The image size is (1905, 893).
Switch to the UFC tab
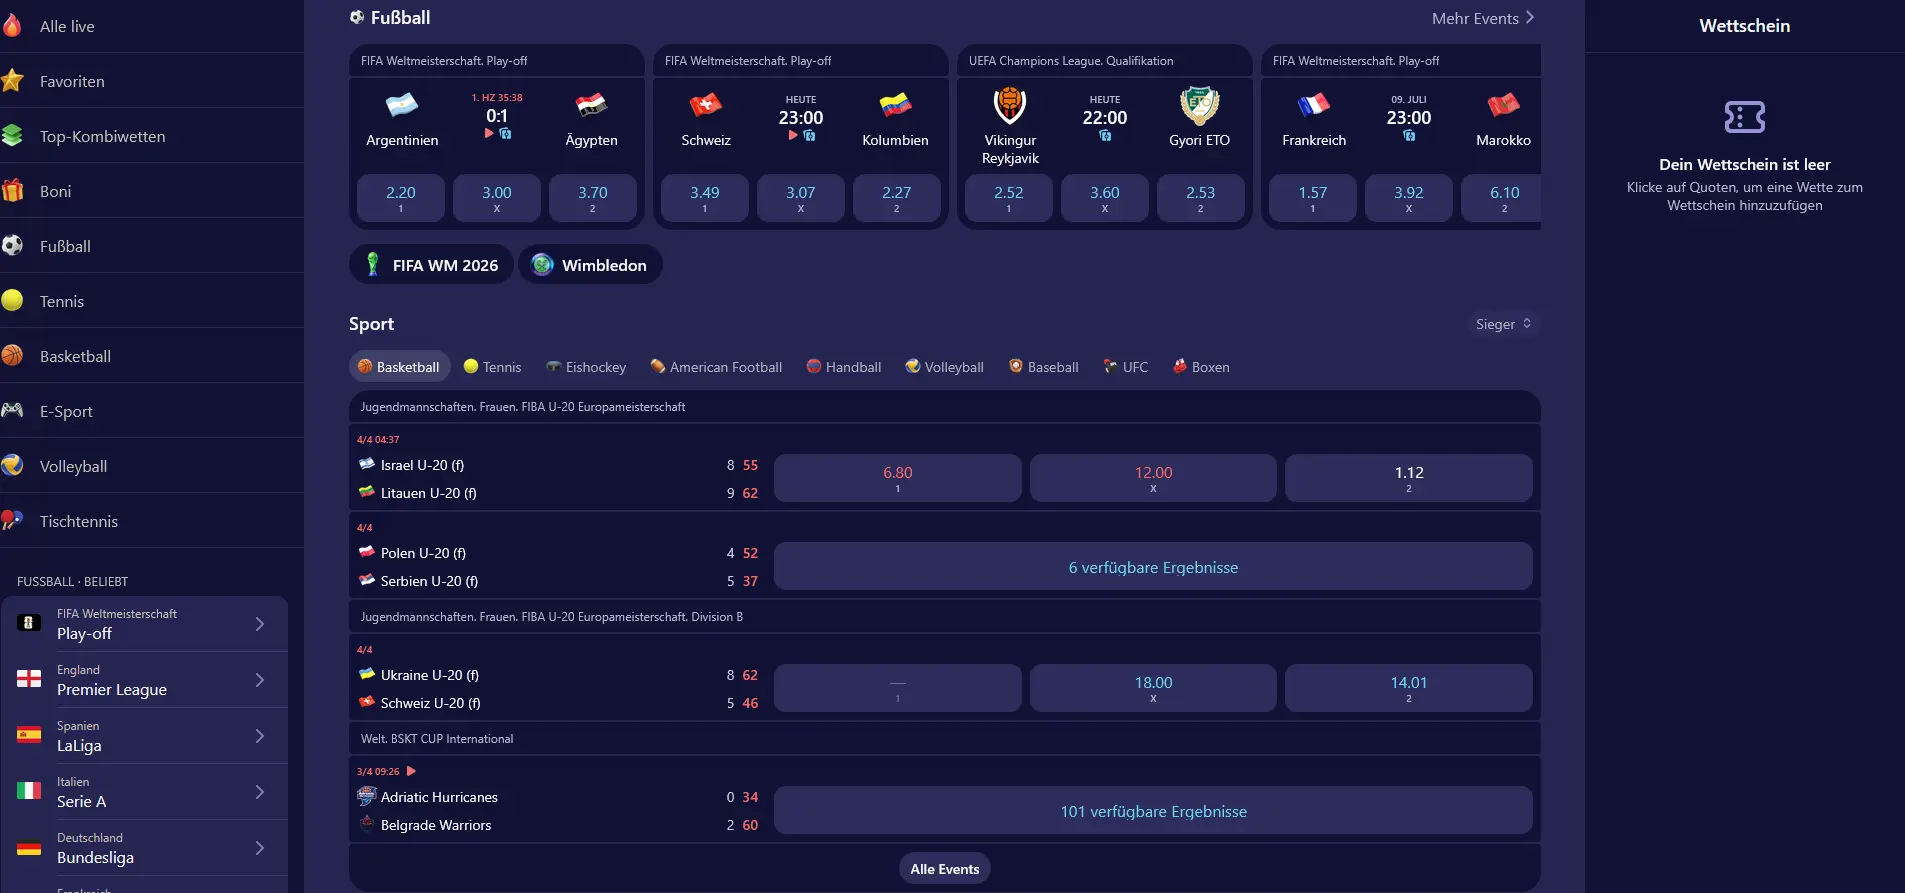pos(1126,367)
